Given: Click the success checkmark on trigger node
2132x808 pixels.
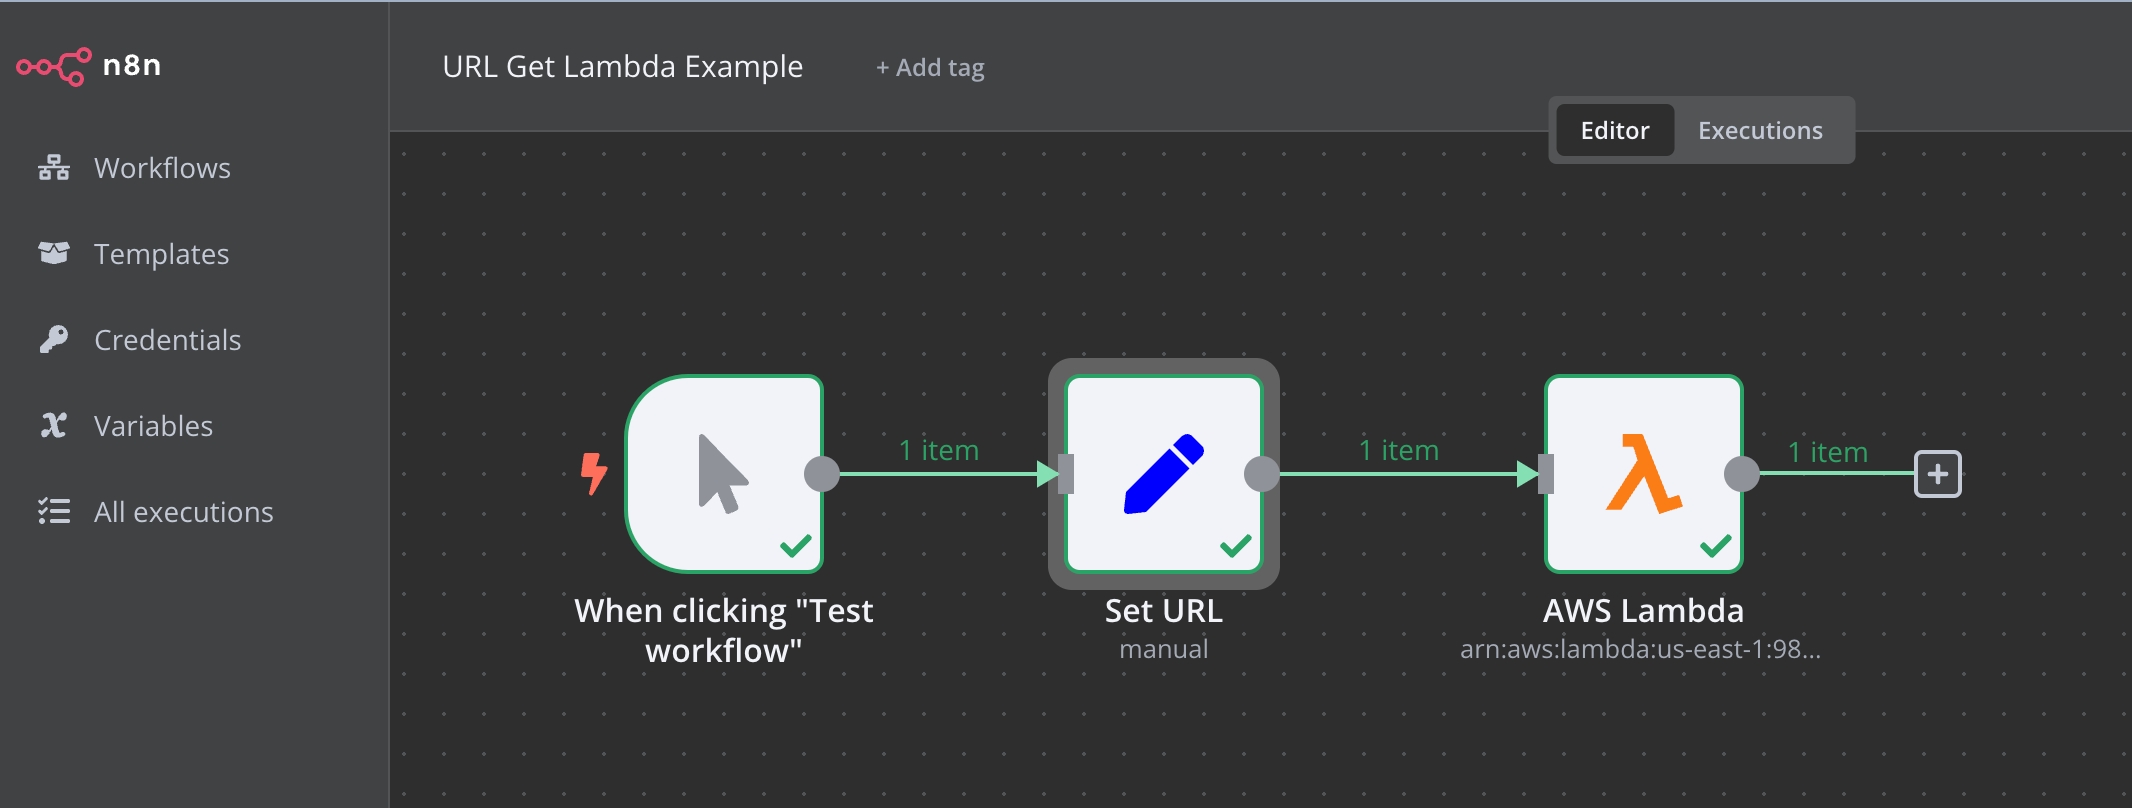Looking at the screenshot, I should [x=796, y=546].
